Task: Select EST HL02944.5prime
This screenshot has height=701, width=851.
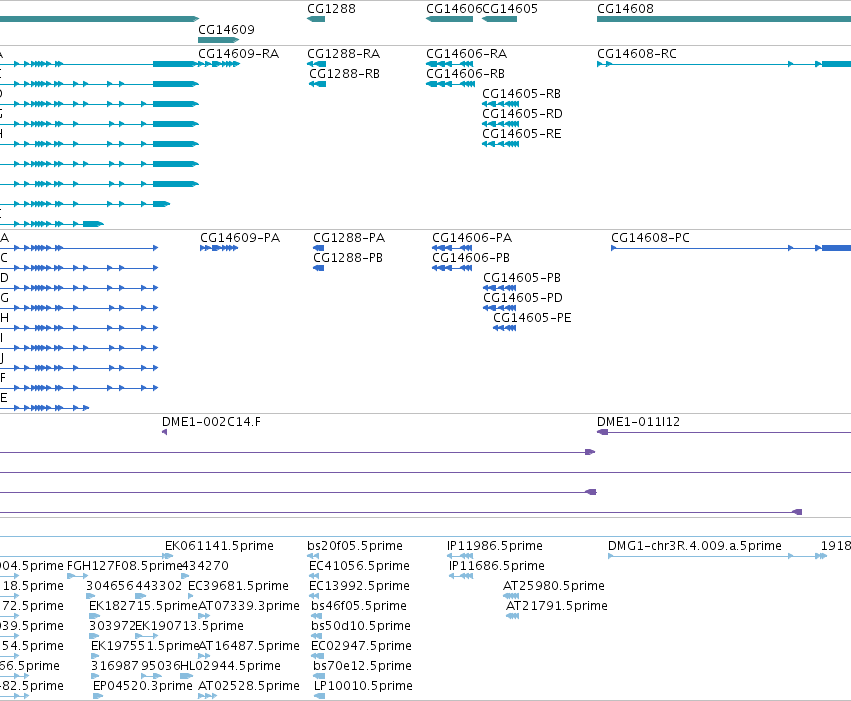Action: pos(230,666)
